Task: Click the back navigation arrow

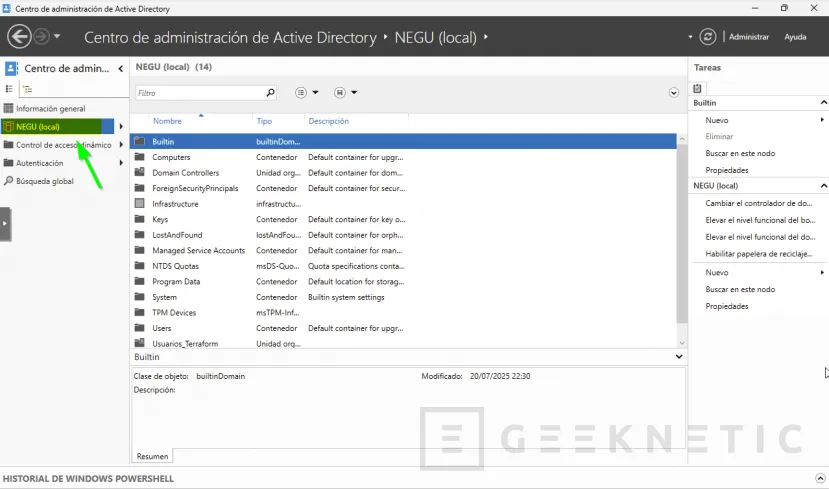Action: pyautogui.click(x=19, y=36)
